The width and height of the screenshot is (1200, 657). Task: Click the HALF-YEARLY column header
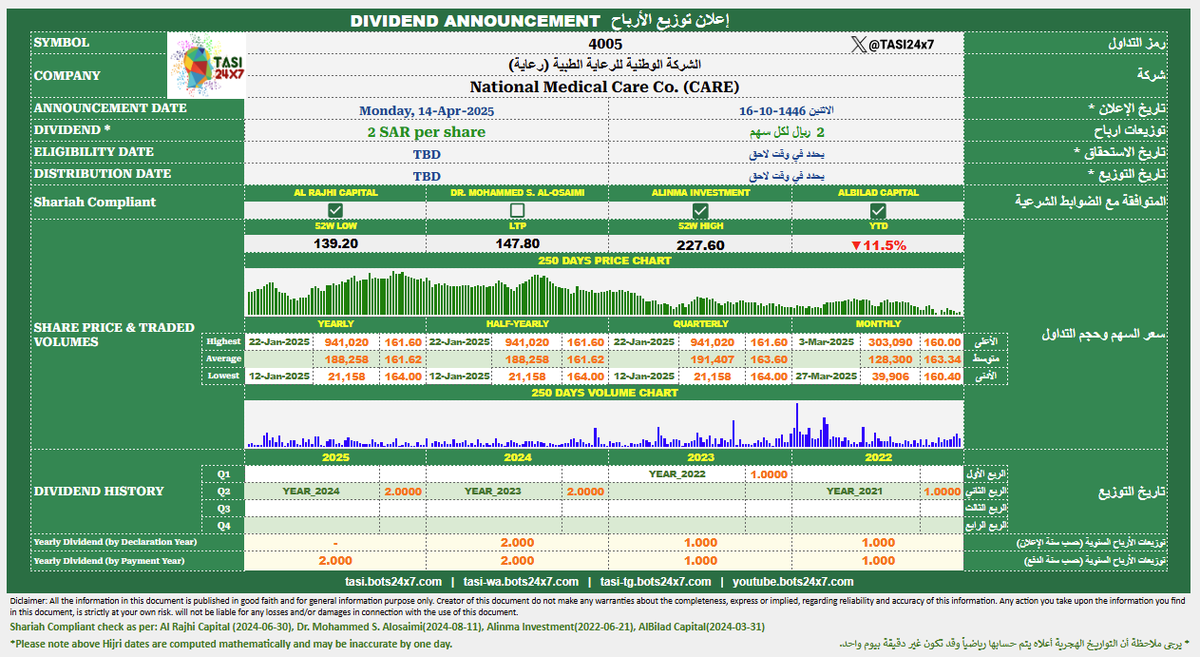[517, 324]
